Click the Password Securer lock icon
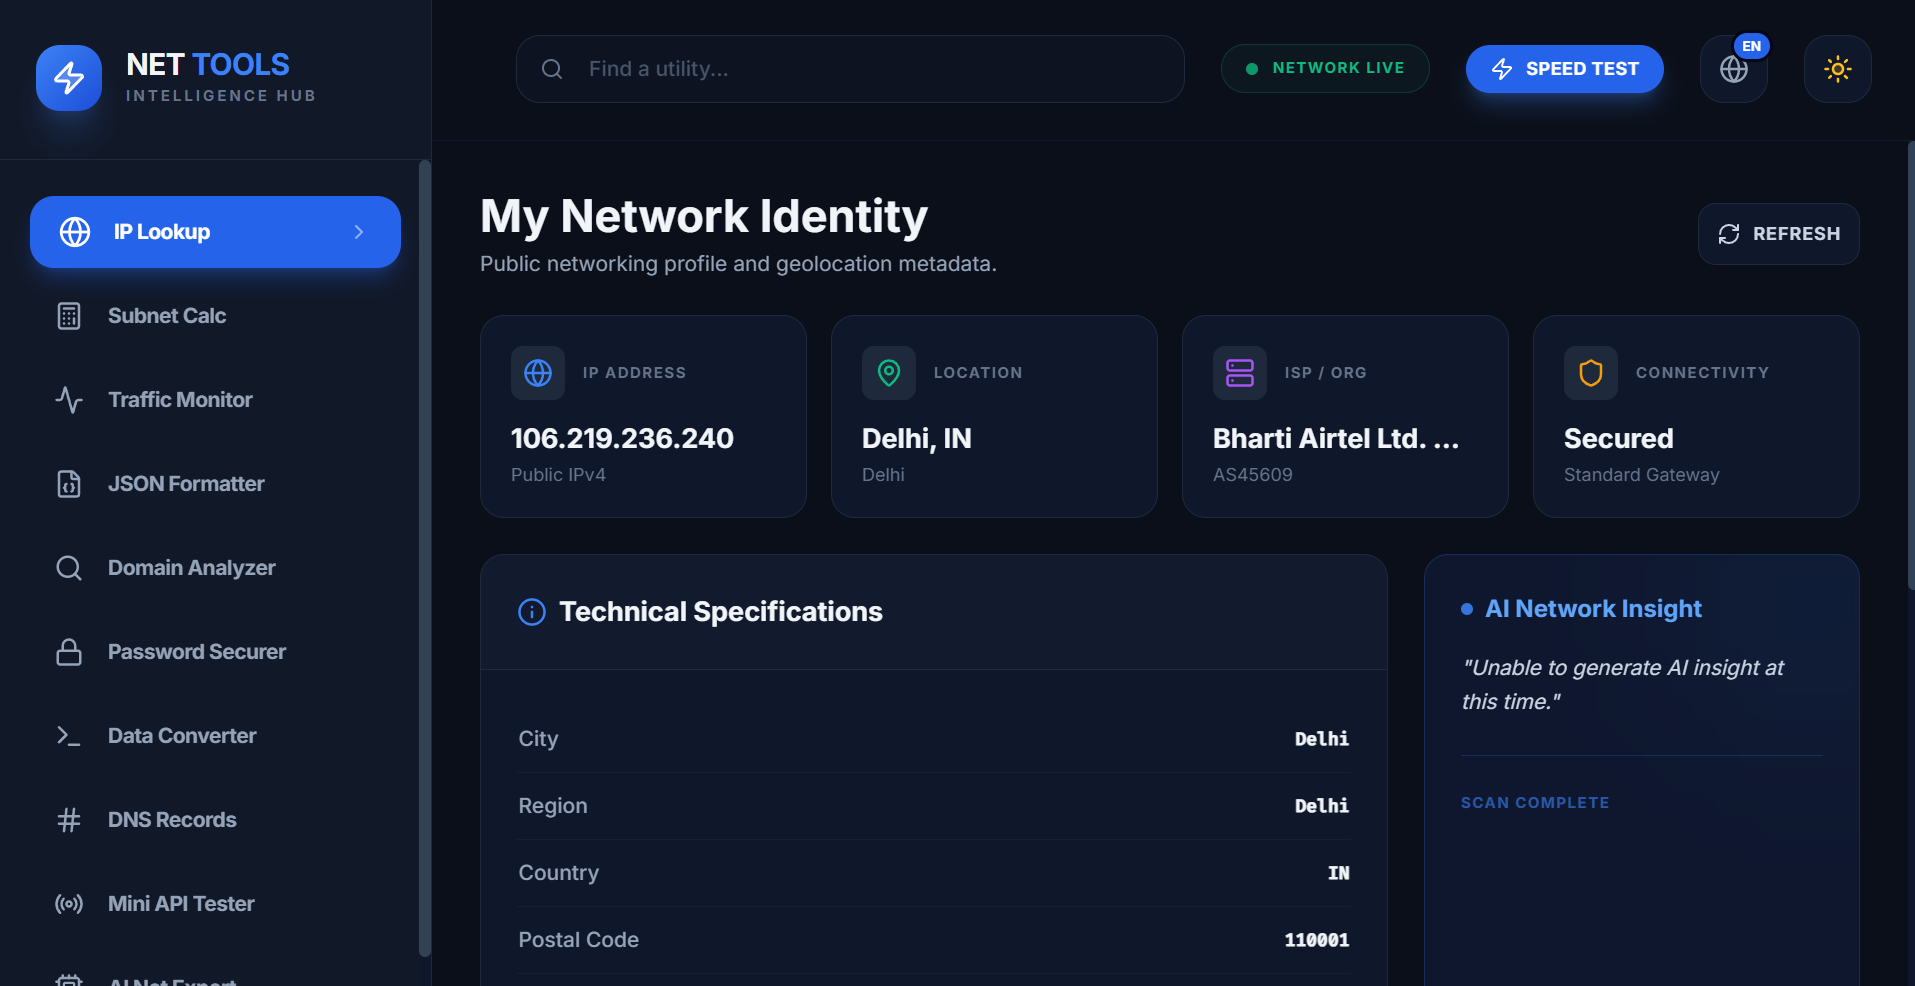1915x986 pixels. click(69, 652)
